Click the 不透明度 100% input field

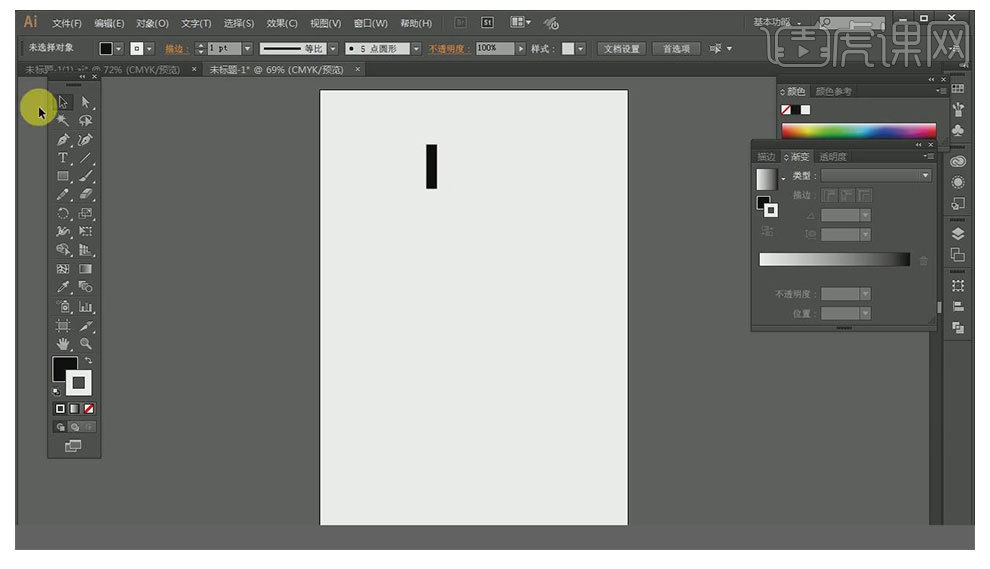point(494,48)
